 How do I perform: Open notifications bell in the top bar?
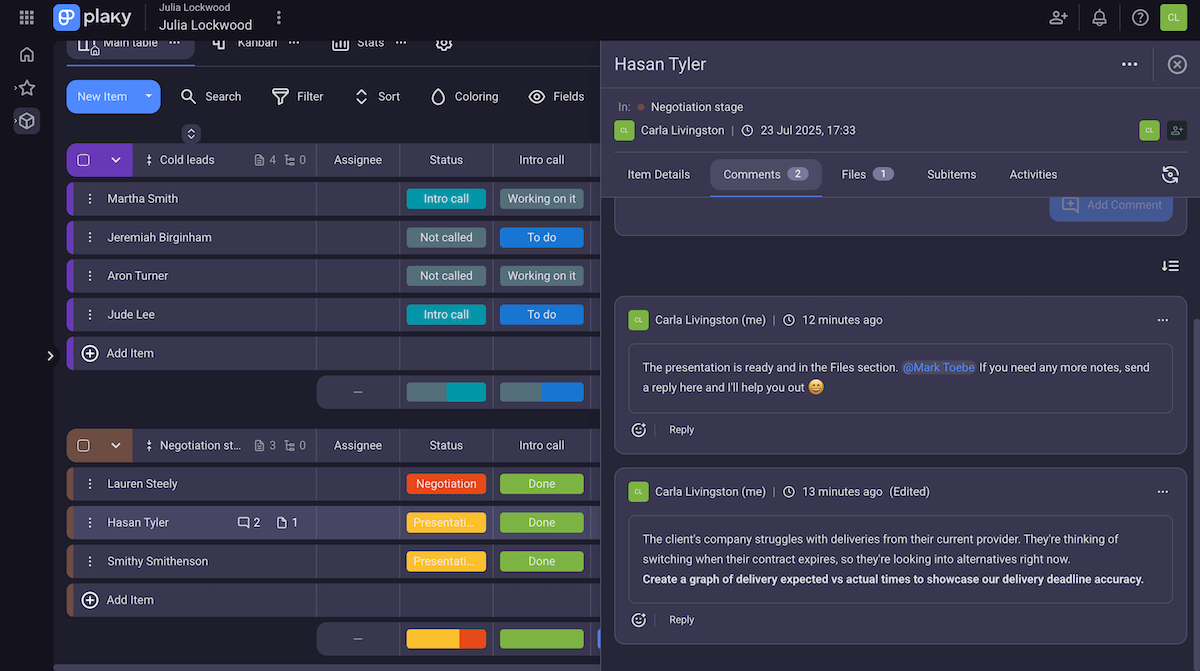1098,17
